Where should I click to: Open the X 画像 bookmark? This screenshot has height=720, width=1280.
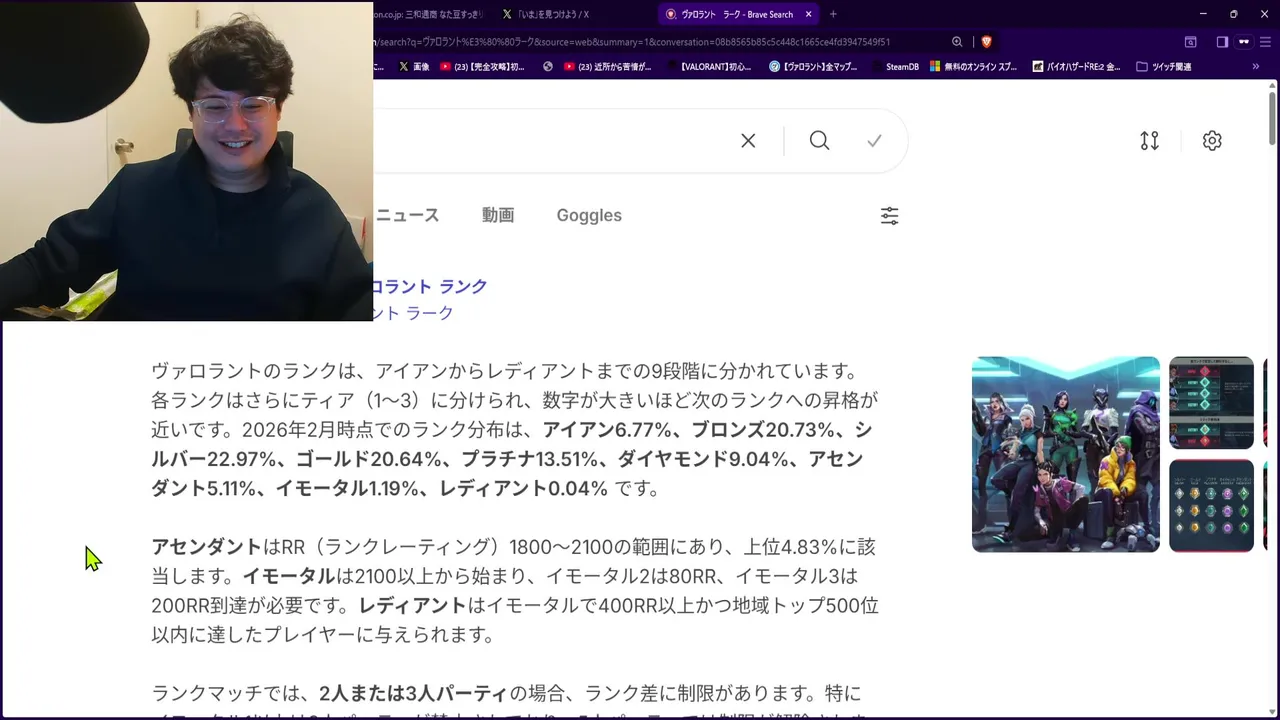click(x=414, y=67)
